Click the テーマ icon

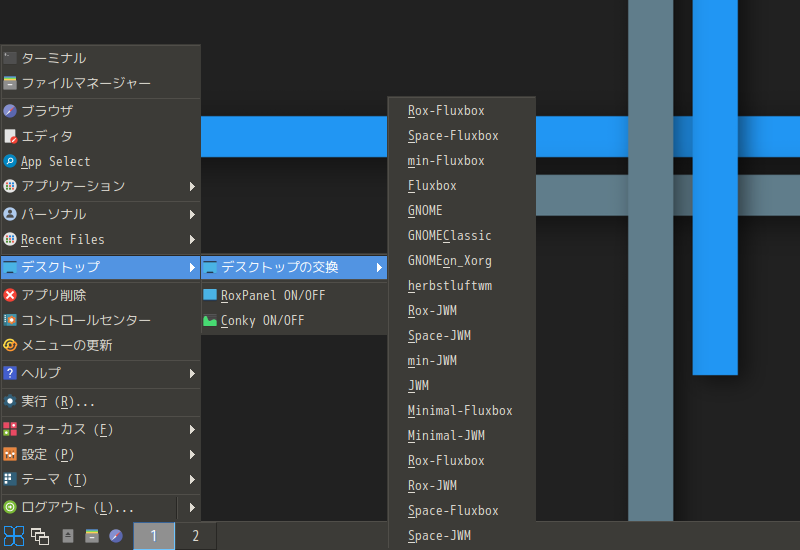(10, 479)
